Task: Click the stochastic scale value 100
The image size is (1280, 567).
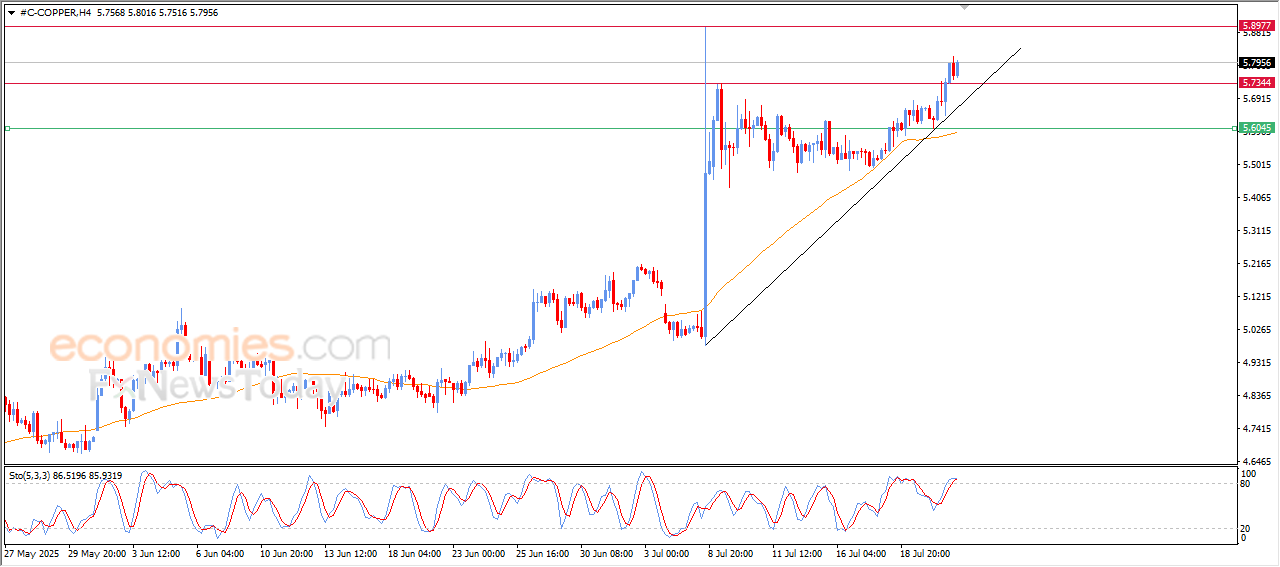Action: [x=1248, y=473]
